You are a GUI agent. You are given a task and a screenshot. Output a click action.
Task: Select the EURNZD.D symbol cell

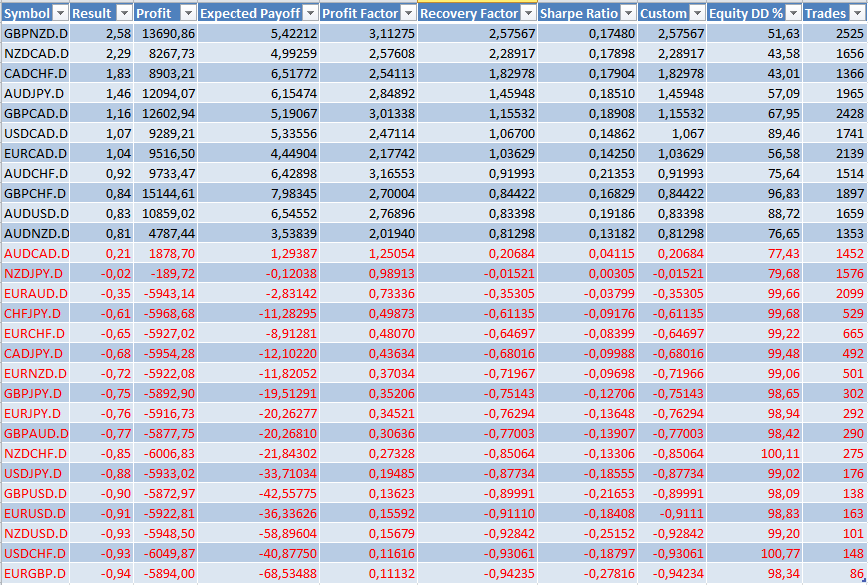35,374
